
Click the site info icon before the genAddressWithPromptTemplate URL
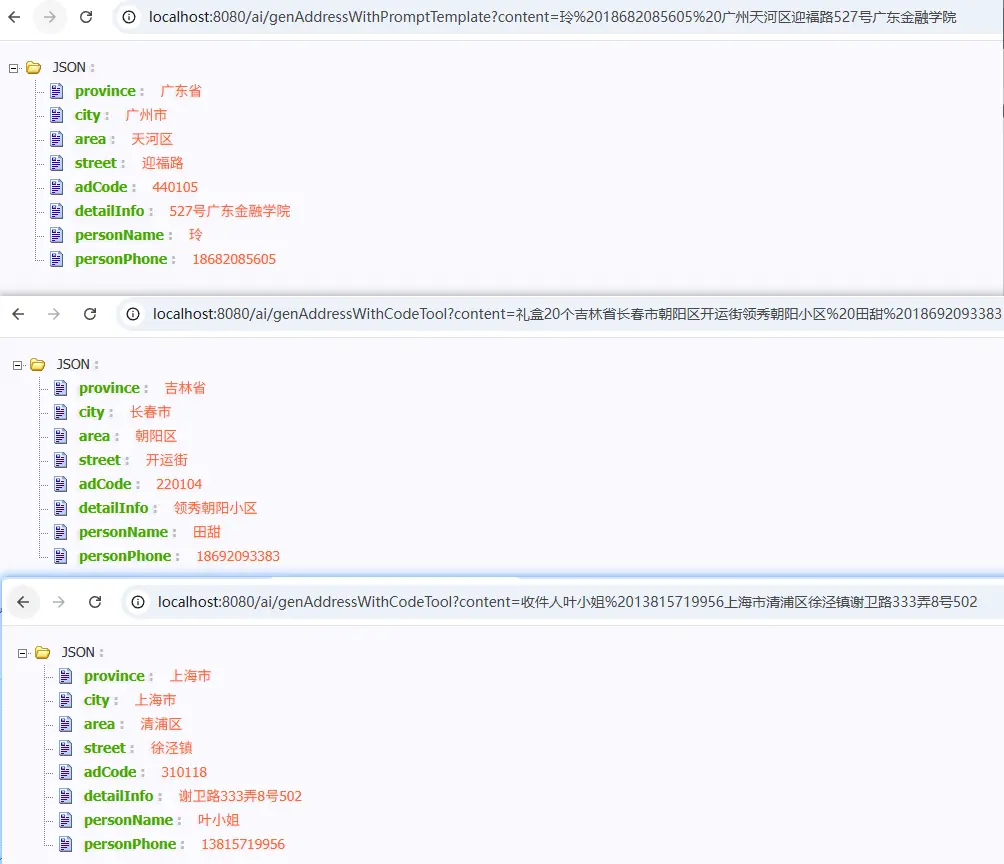coord(129,17)
